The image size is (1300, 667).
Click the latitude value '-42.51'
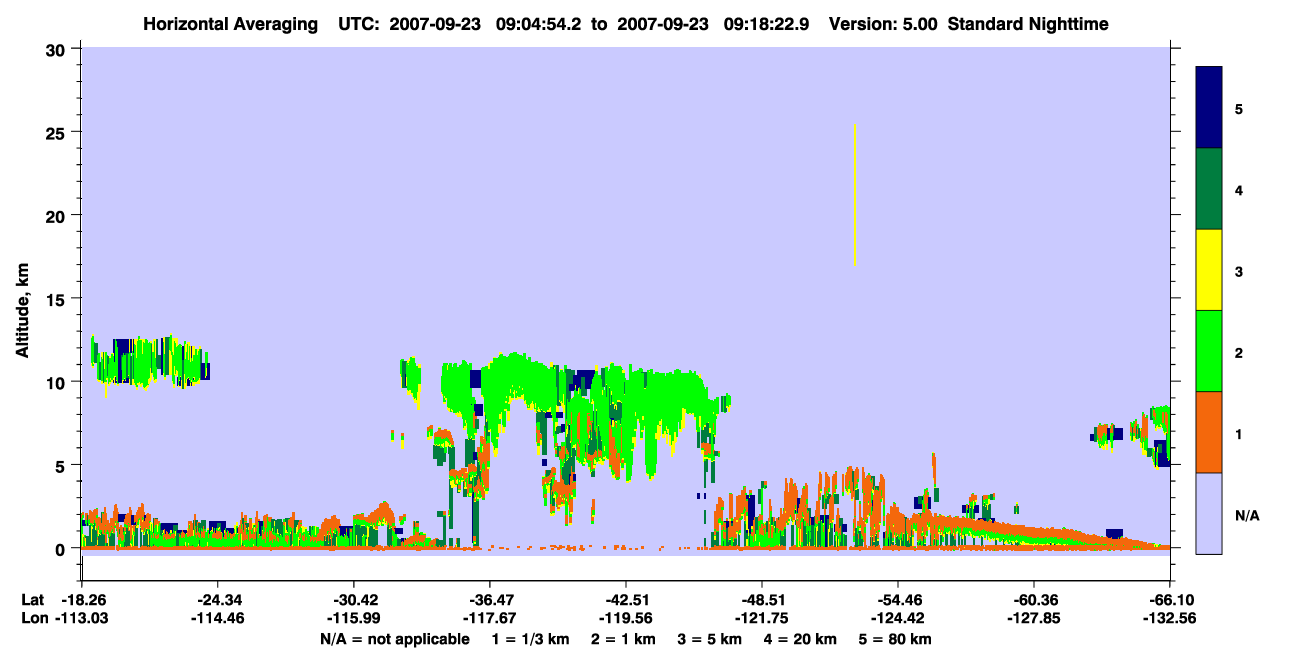click(x=626, y=600)
